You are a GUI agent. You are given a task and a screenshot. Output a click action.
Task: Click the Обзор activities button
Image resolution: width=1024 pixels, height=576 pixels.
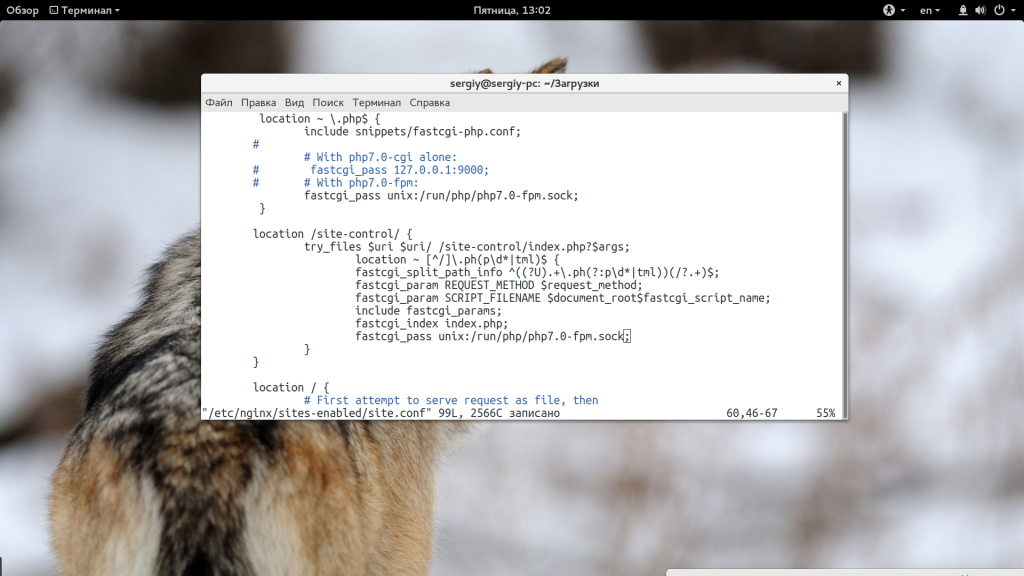coord(22,10)
